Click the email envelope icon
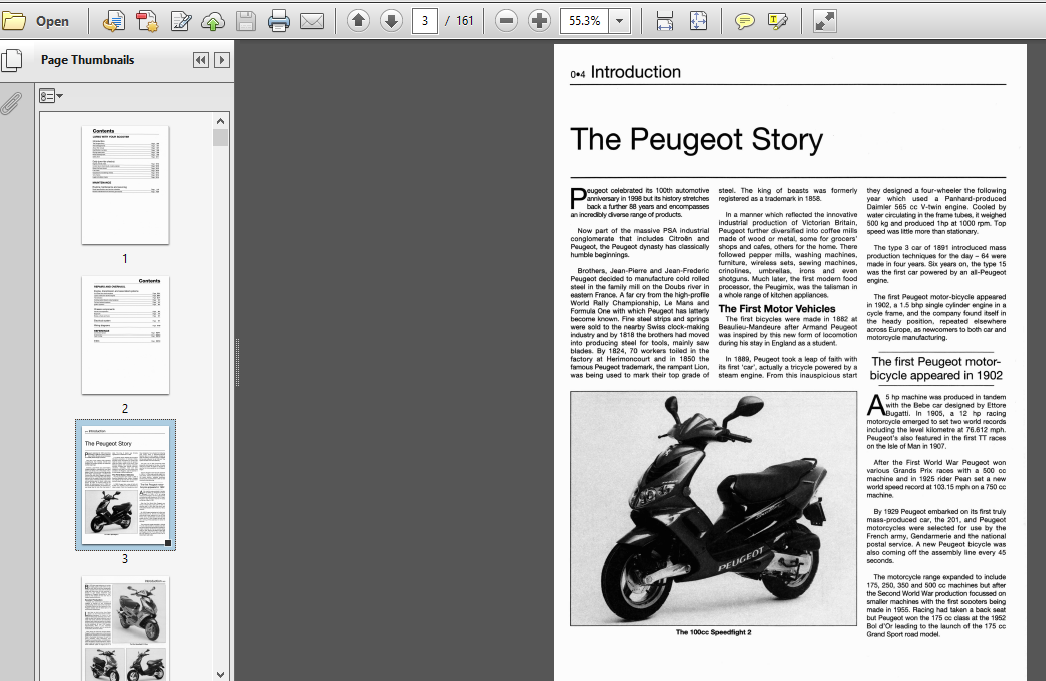The image size is (1046, 681). [x=312, y=21]
